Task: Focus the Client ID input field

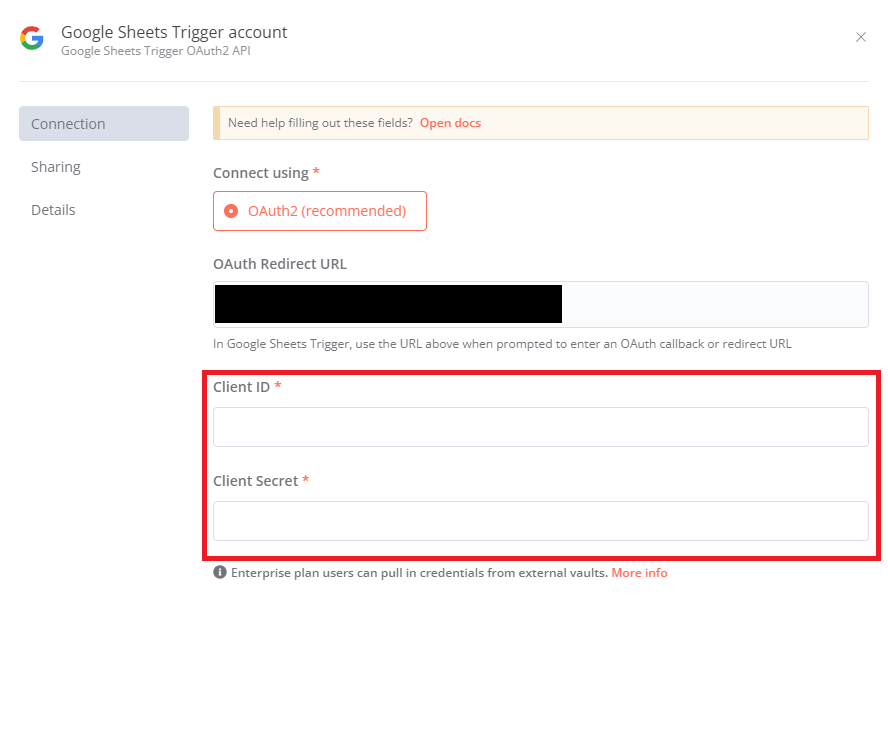Action: click(541, 427)
